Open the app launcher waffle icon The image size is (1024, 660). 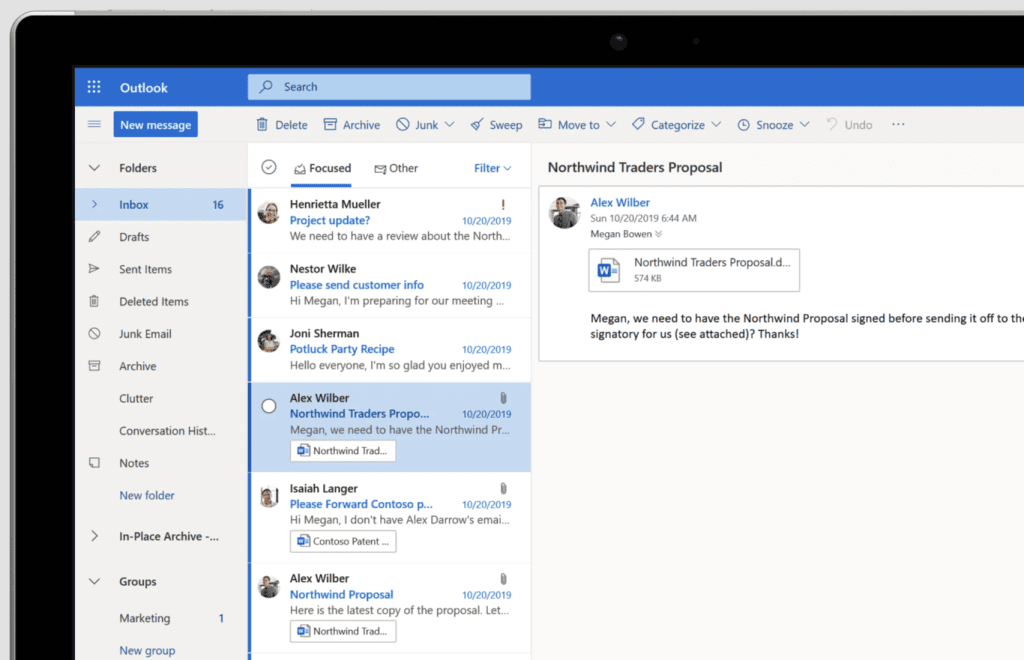(x=94, y=87)
